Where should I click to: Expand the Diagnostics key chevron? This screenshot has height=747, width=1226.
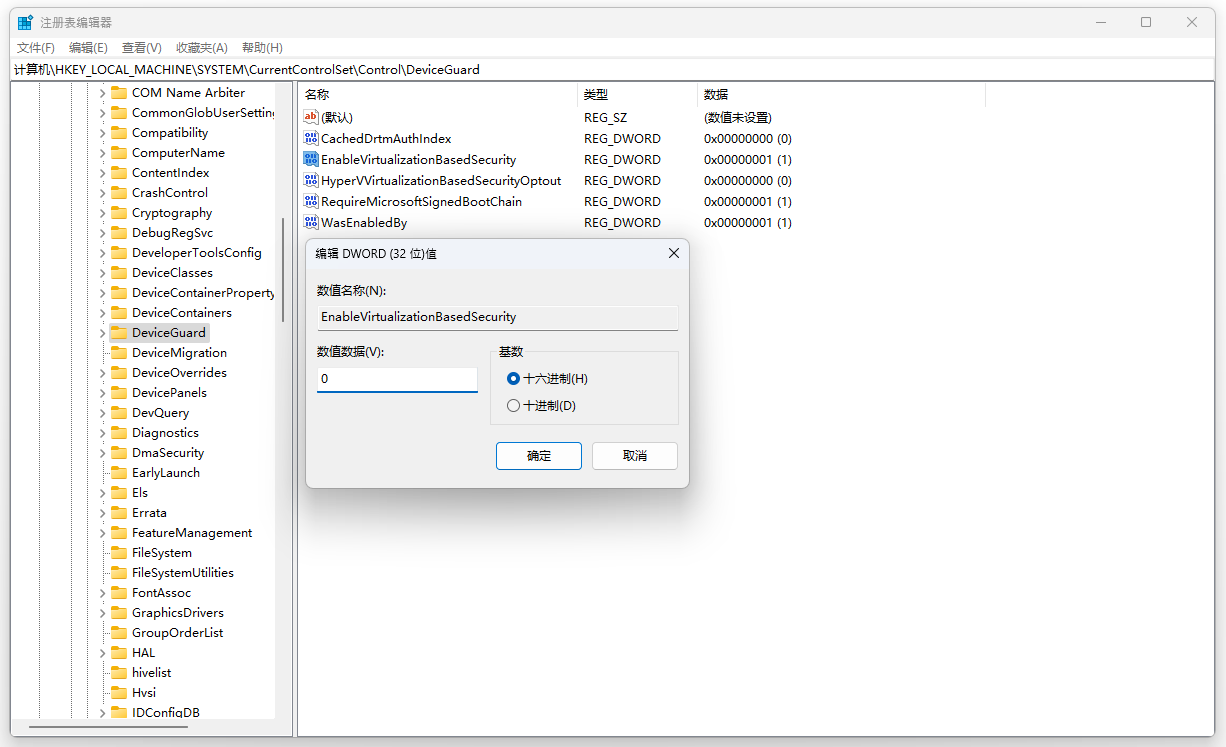coord(102,433)
